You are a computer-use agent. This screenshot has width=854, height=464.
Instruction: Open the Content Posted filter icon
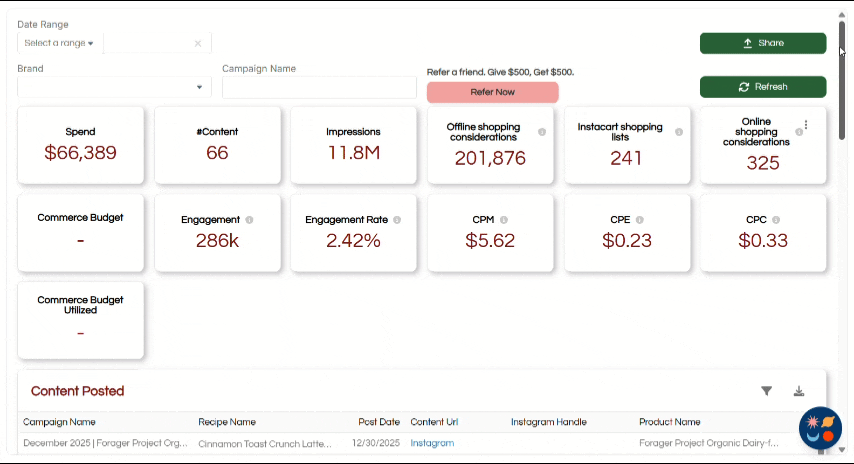pyautogui.click(x=767, y=392)
